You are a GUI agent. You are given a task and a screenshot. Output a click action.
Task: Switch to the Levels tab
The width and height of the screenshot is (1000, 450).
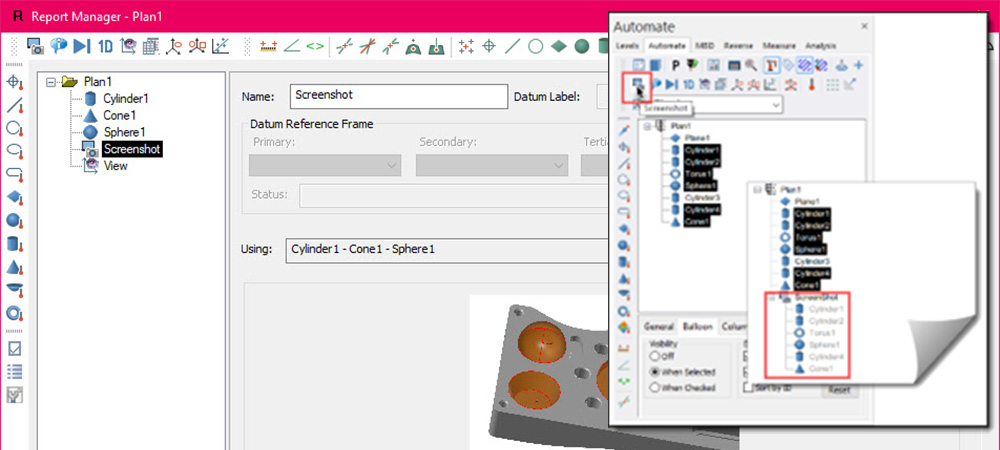627,46
